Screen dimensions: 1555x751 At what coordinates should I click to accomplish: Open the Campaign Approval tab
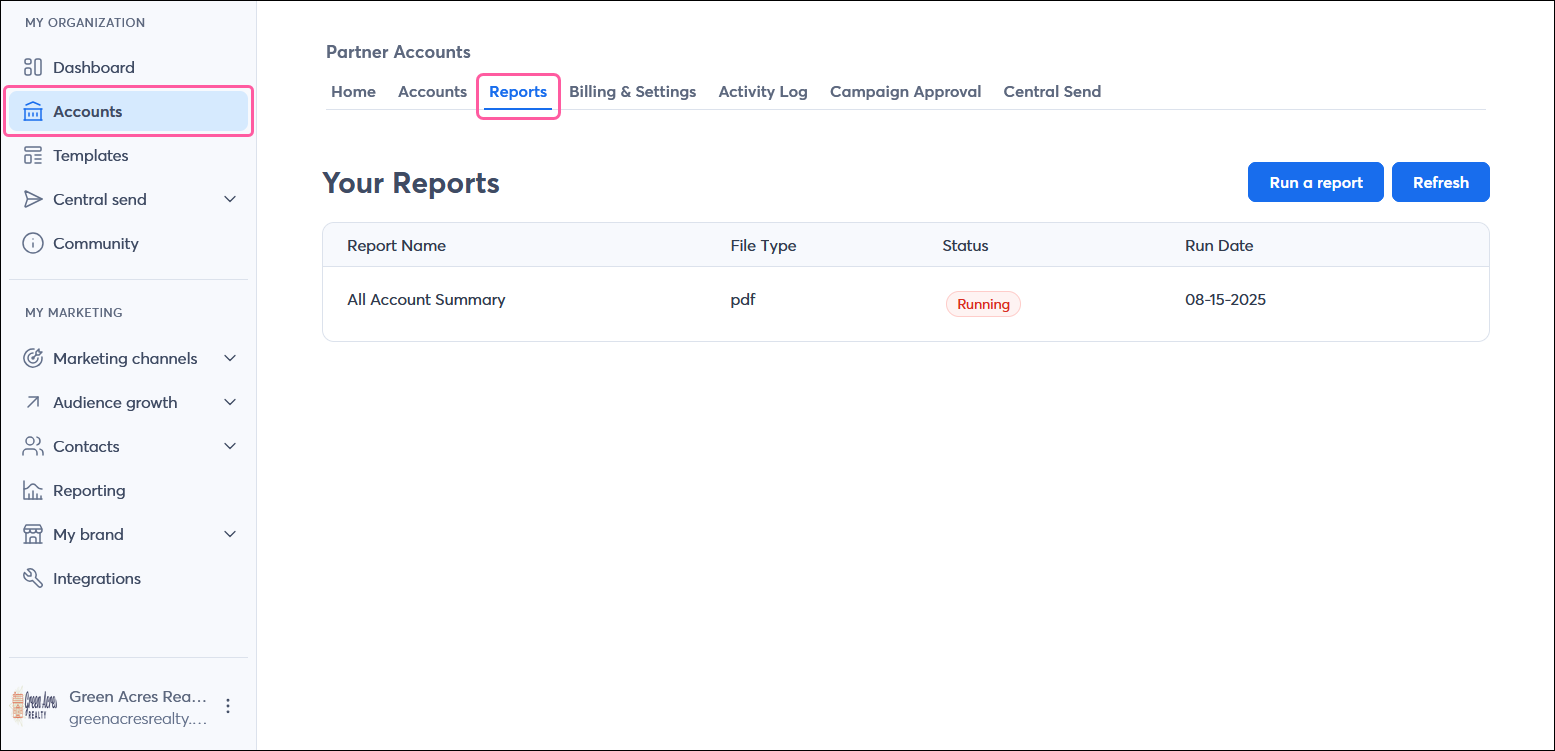905,91
